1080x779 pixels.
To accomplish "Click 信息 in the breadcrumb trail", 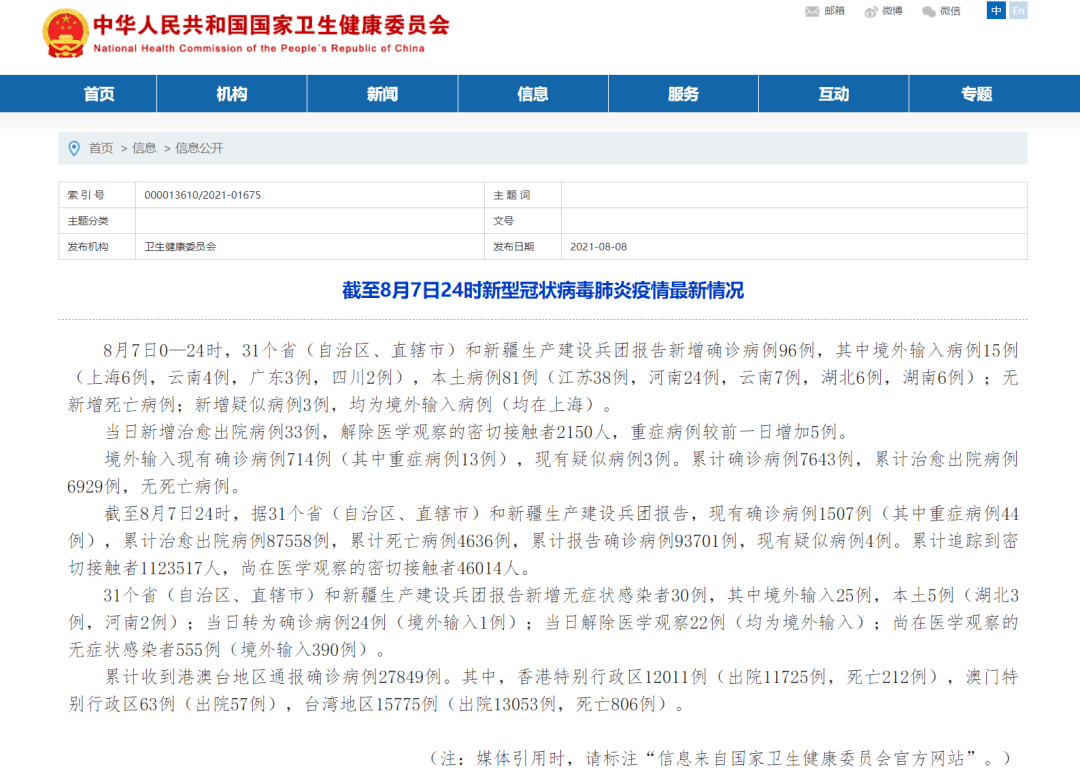I will click(144, 148).
